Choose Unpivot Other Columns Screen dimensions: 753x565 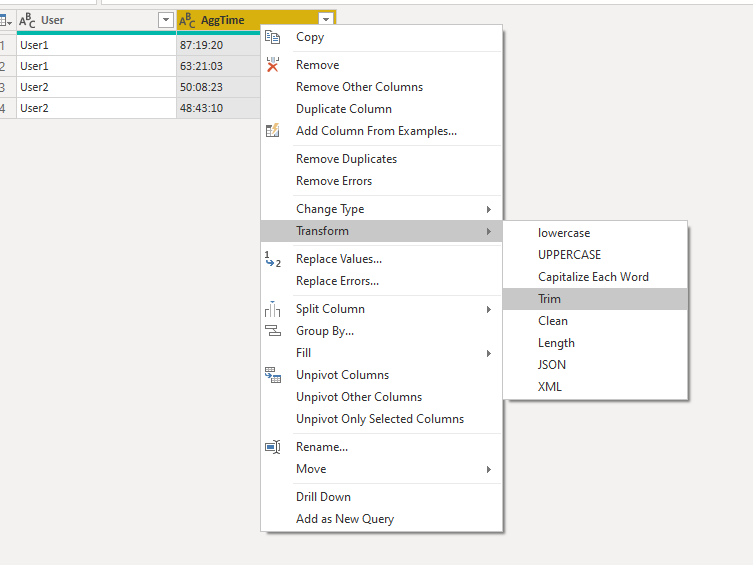point(381,397)
